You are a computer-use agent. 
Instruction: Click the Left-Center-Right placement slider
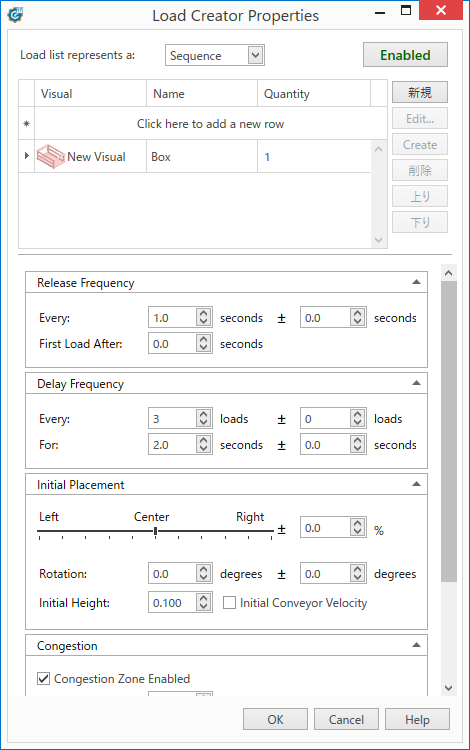156,531
